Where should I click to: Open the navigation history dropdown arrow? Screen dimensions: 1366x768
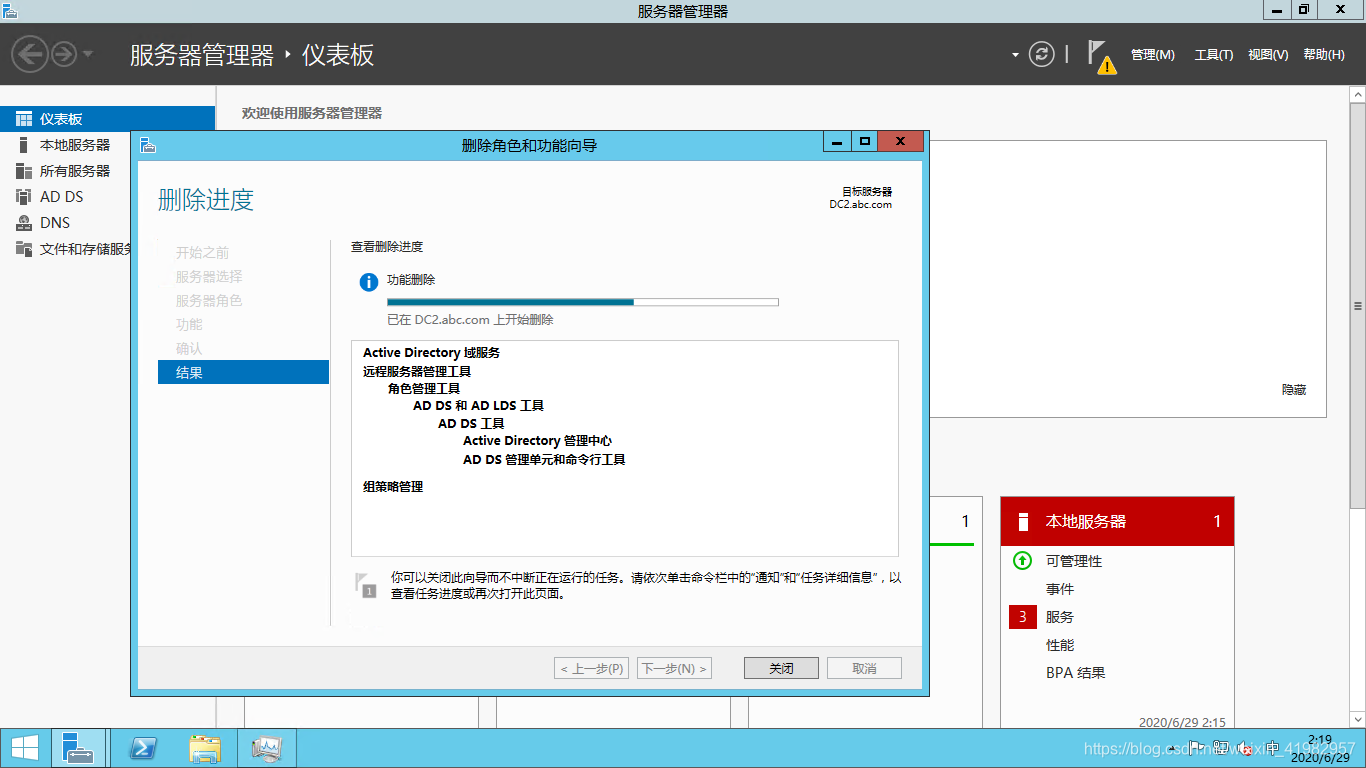pos(88,54)
